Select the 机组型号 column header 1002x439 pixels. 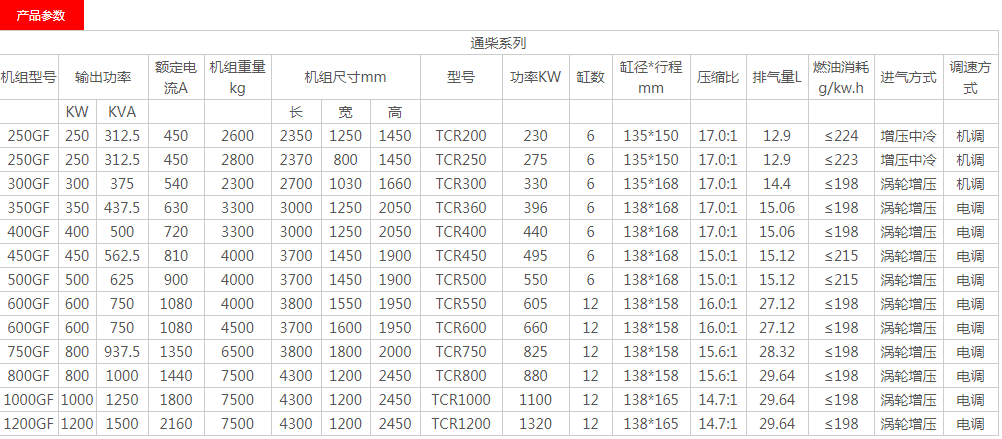(x=29, y=77)
